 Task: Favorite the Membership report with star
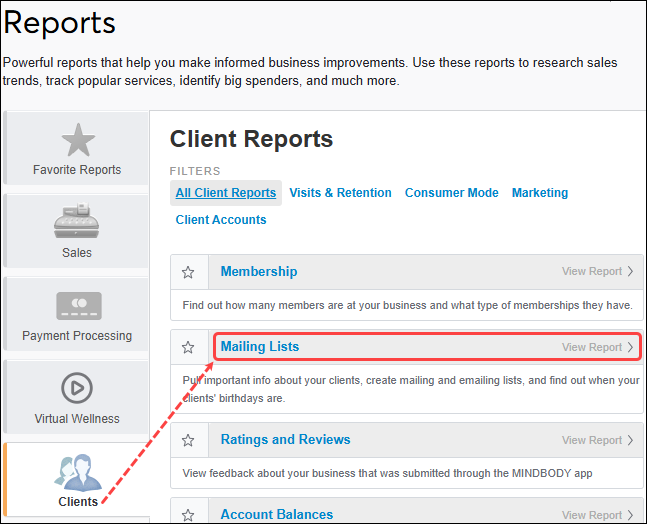pos(188,272)
